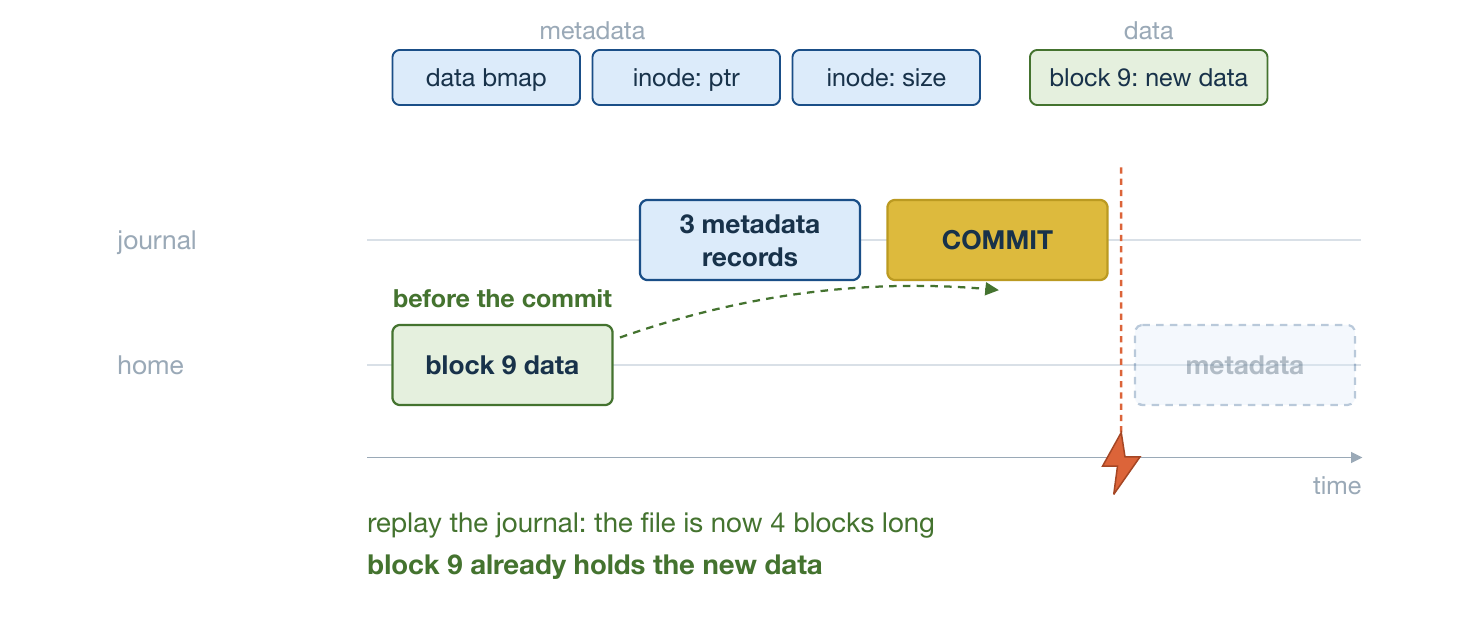Click the block 9: new data box
The height and width of the screenshot is (630, 1460).
1149,78
